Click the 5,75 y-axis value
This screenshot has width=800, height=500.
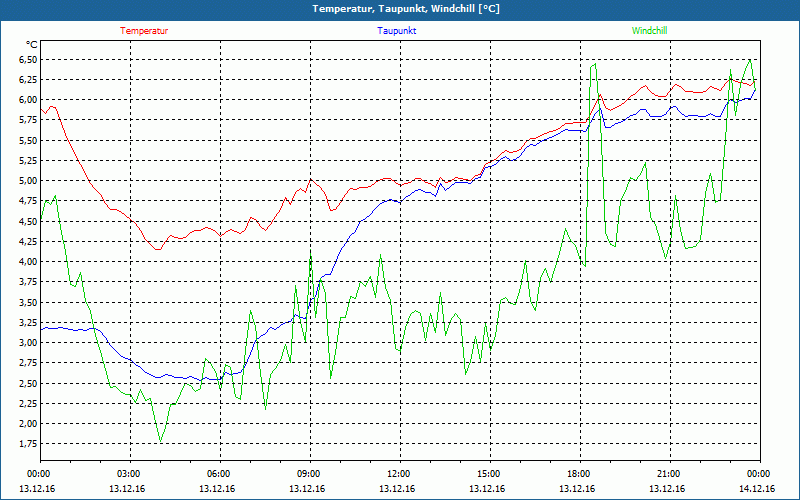pyautogui.click(x=29, y=120)
